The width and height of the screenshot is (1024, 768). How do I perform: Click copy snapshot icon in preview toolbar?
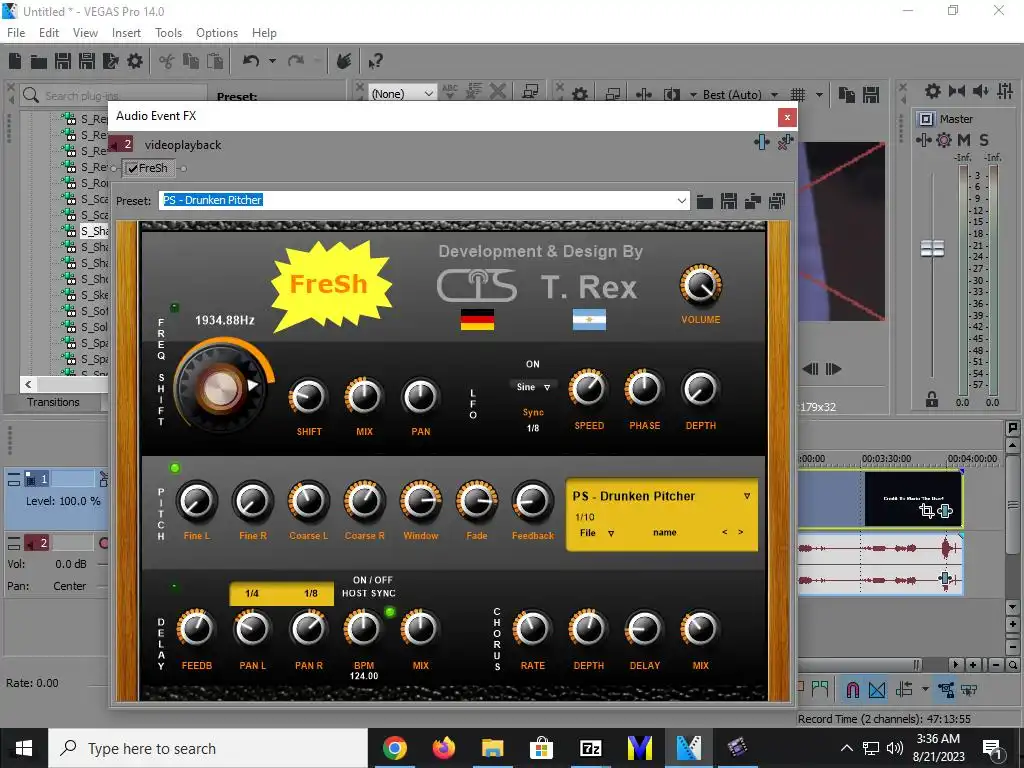[x=847, y=95]
